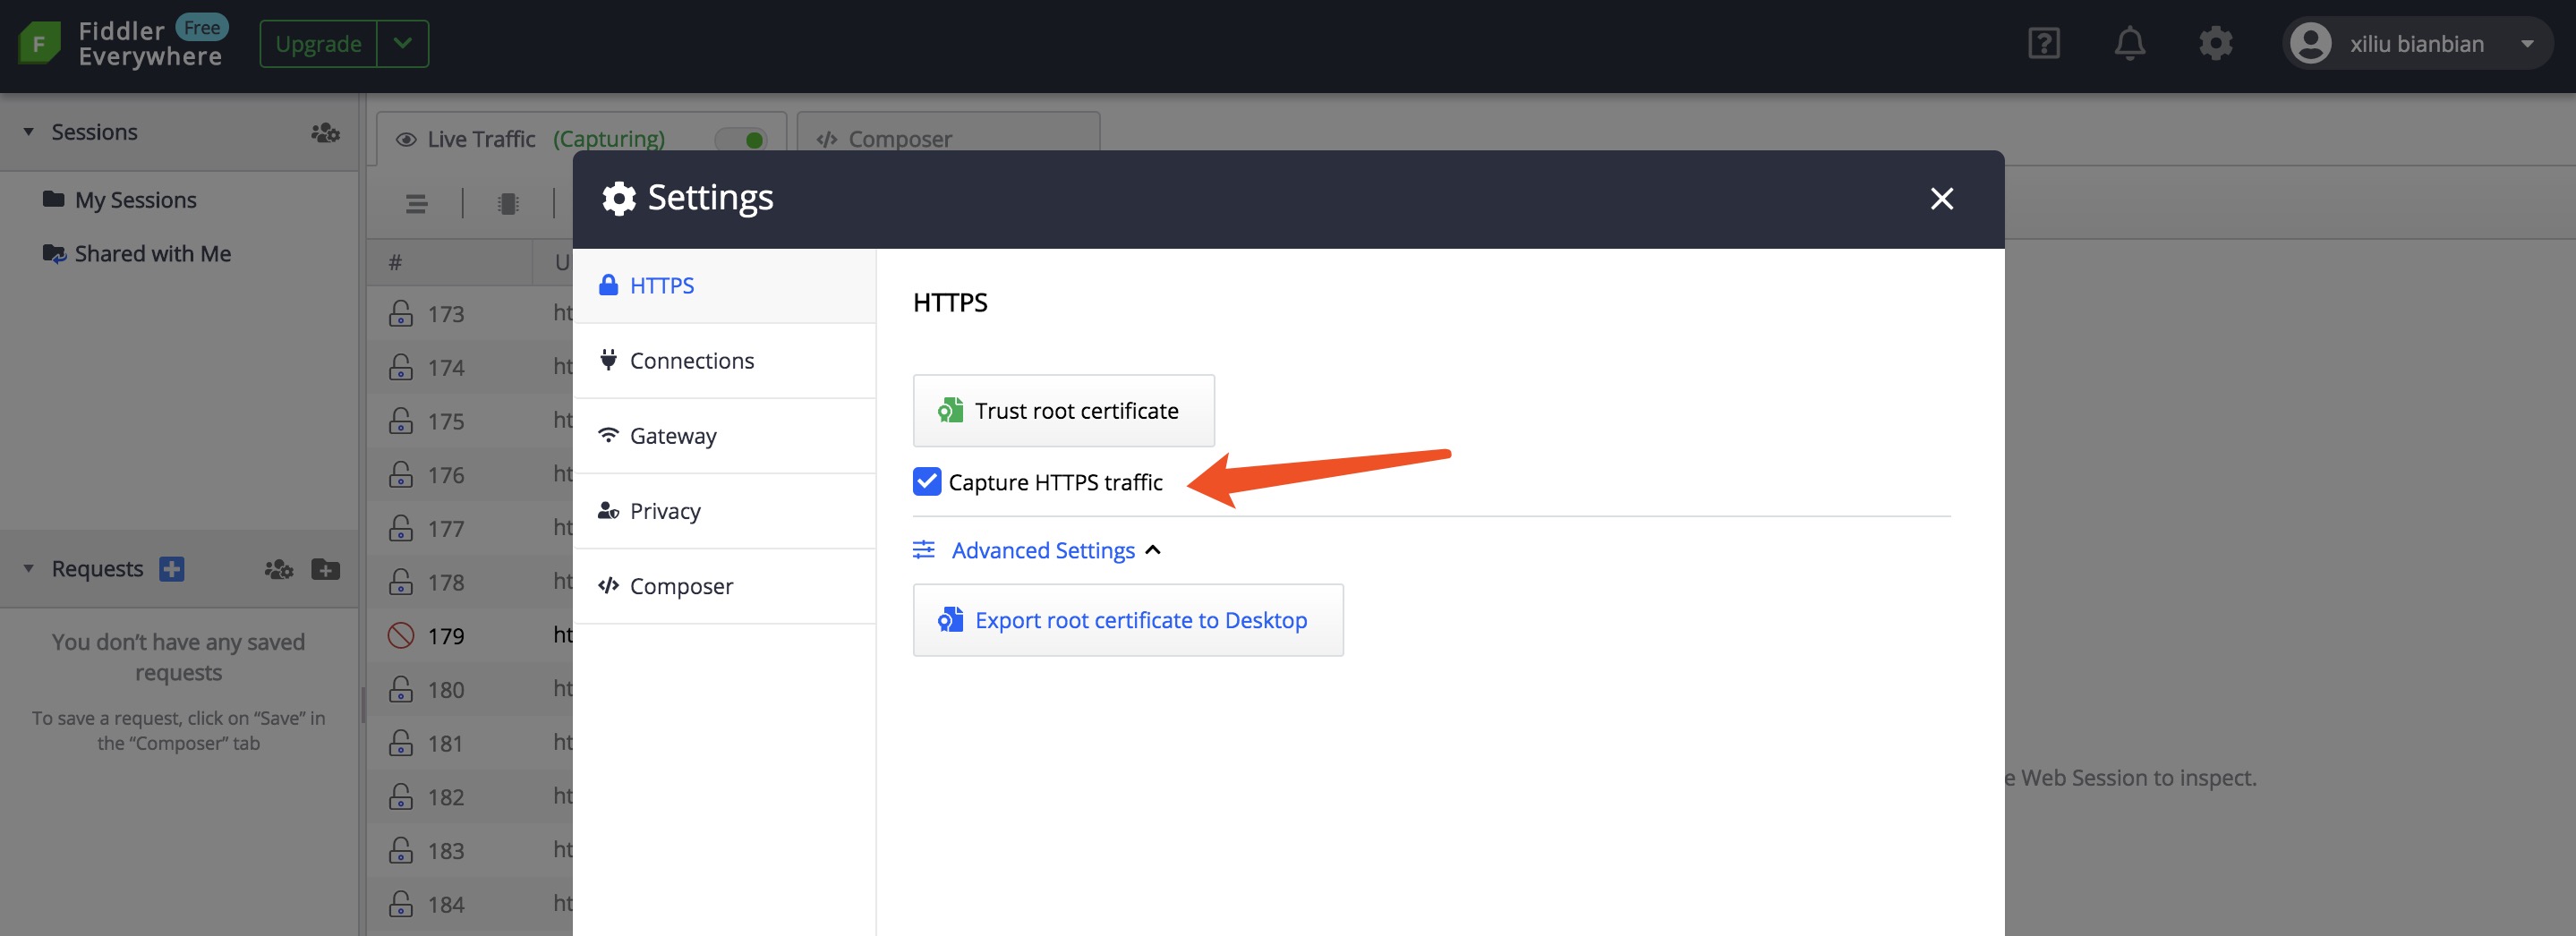This screenshot has height=936, width=2576.
Task: Click the lock icon on session 173
Action: click(x=400, y=313)
